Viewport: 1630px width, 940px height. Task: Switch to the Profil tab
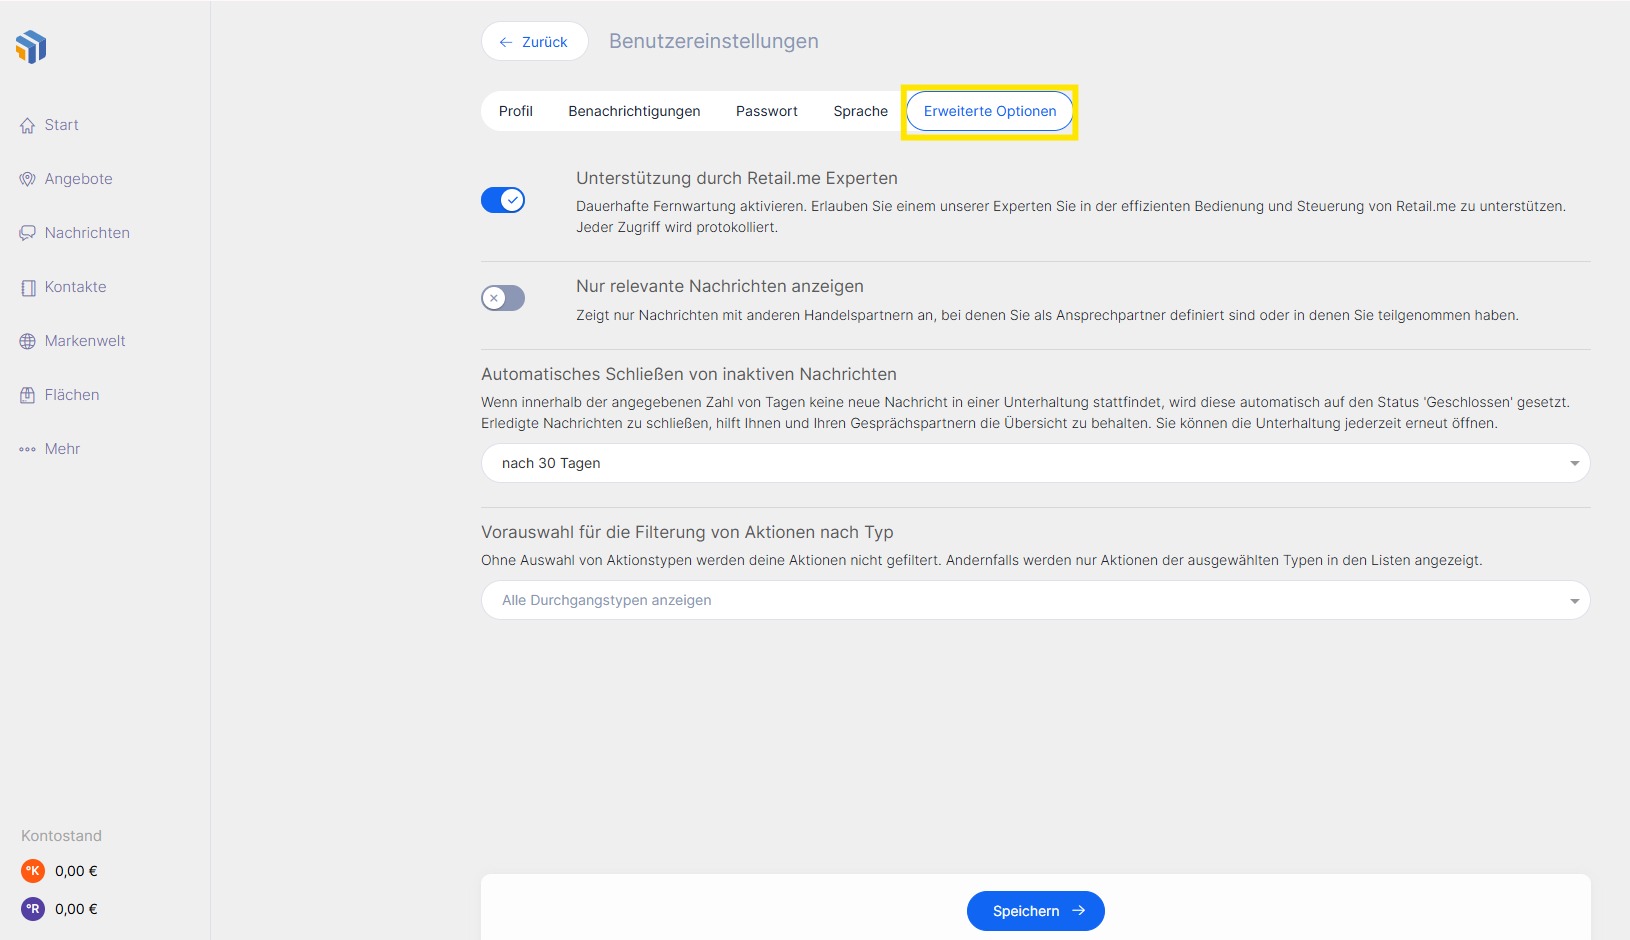[516, 111]
